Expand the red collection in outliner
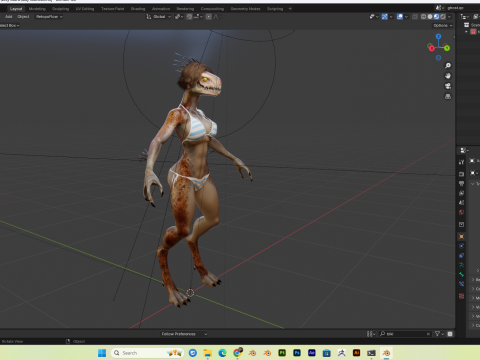This screenshot has height=360, width=480. click(x=466, y=32)
